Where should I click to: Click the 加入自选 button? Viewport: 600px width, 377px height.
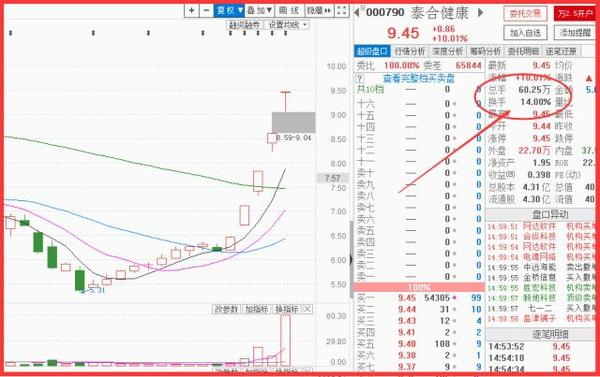click(x=525, y=33)
